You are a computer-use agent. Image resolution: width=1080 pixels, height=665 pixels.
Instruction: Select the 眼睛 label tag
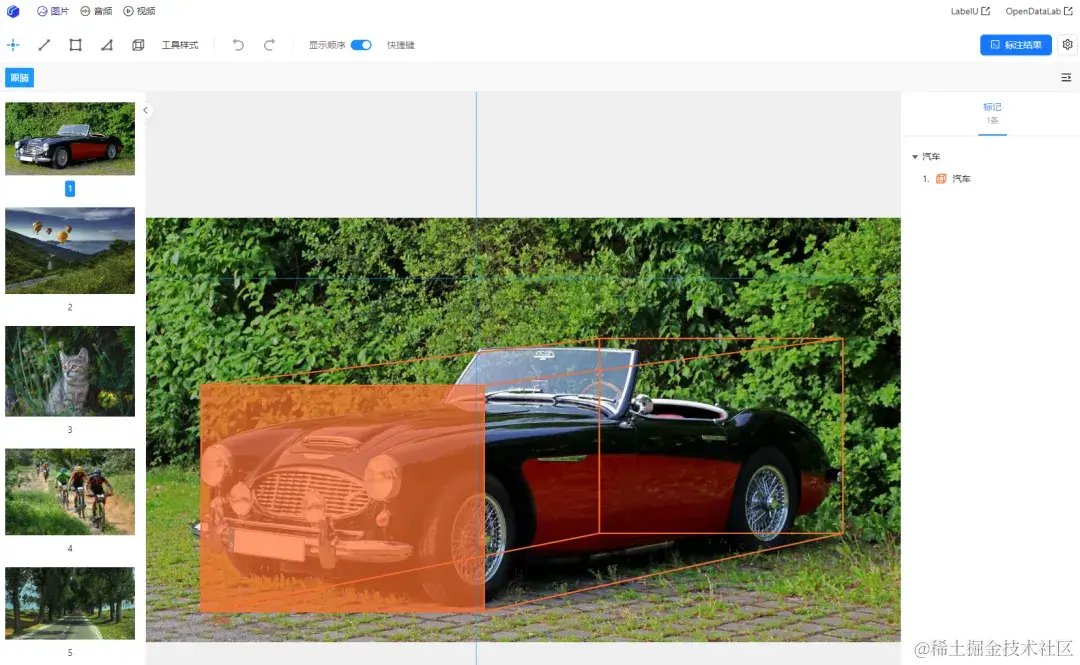tap(19, 77)
